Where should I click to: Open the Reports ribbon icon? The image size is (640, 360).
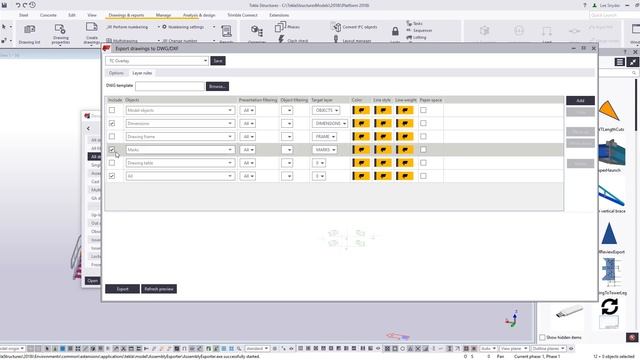(x=226, y=31)
